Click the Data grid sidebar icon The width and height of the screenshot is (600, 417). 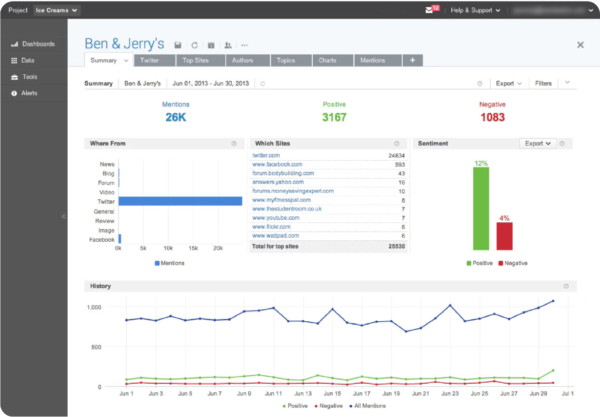click(14, 60)
